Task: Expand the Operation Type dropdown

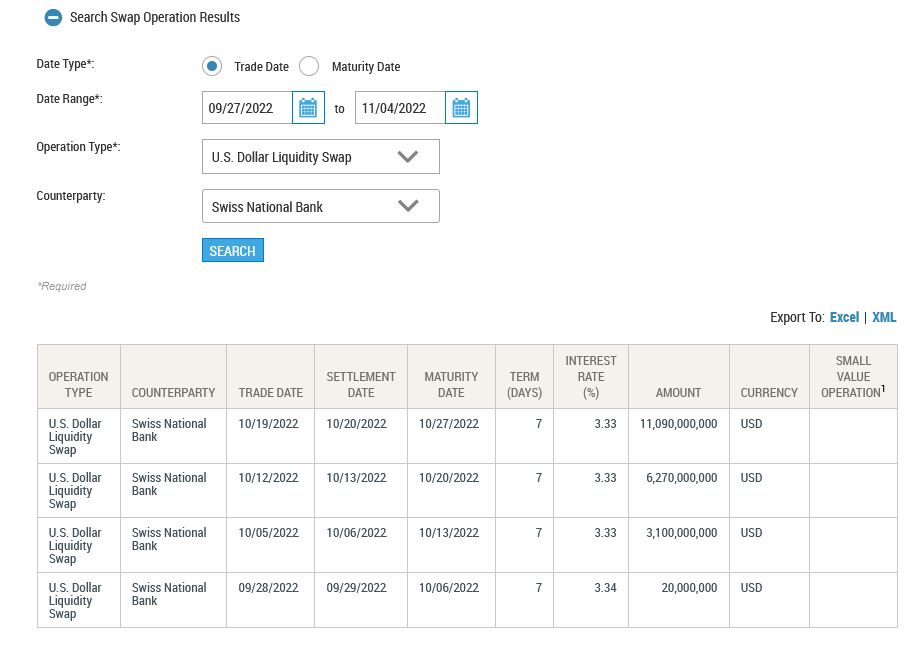Action: click(x=320, y=157)
